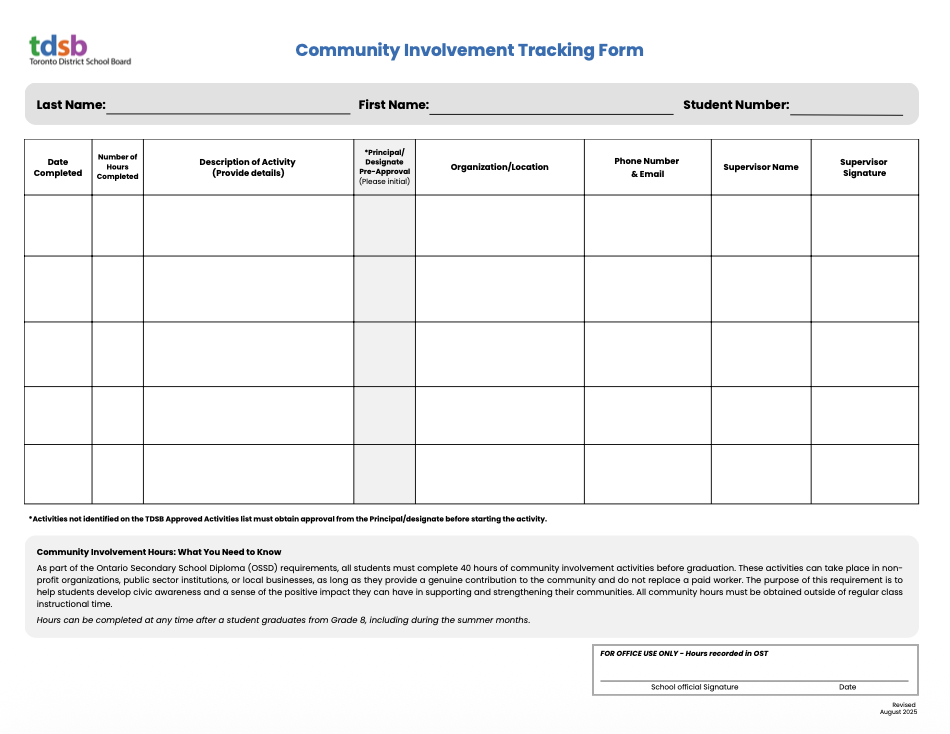This screenshot has width=950, height=734.
Task: Click the Supervisor Signature column header
Action: [x=865, y=167]
